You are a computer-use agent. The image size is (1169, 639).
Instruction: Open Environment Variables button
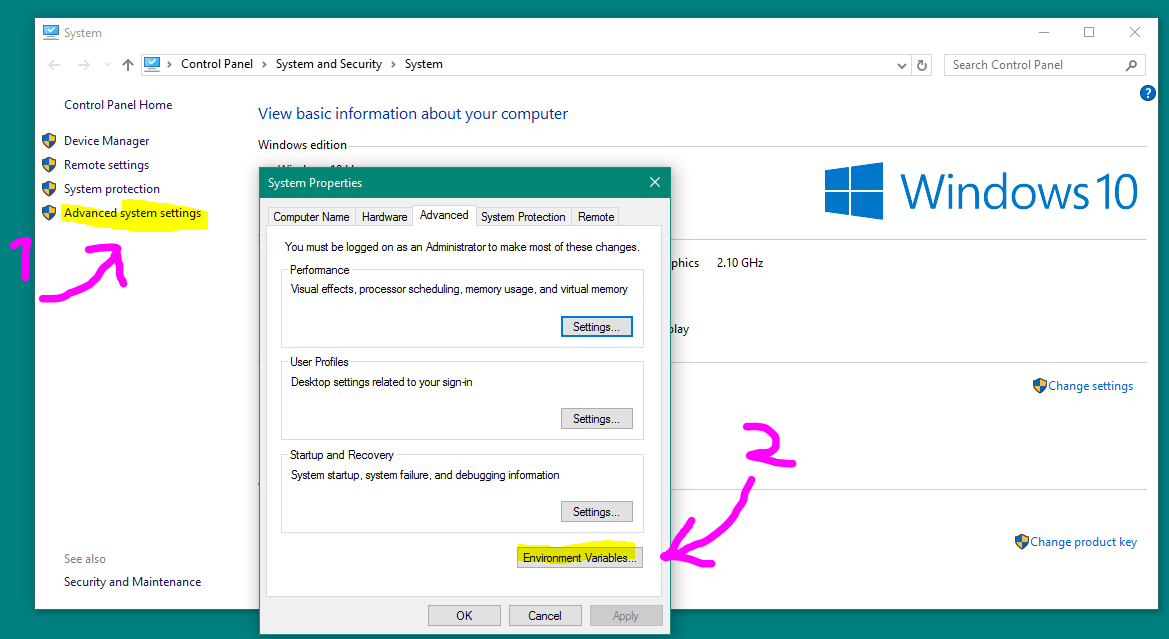point(579,558)
